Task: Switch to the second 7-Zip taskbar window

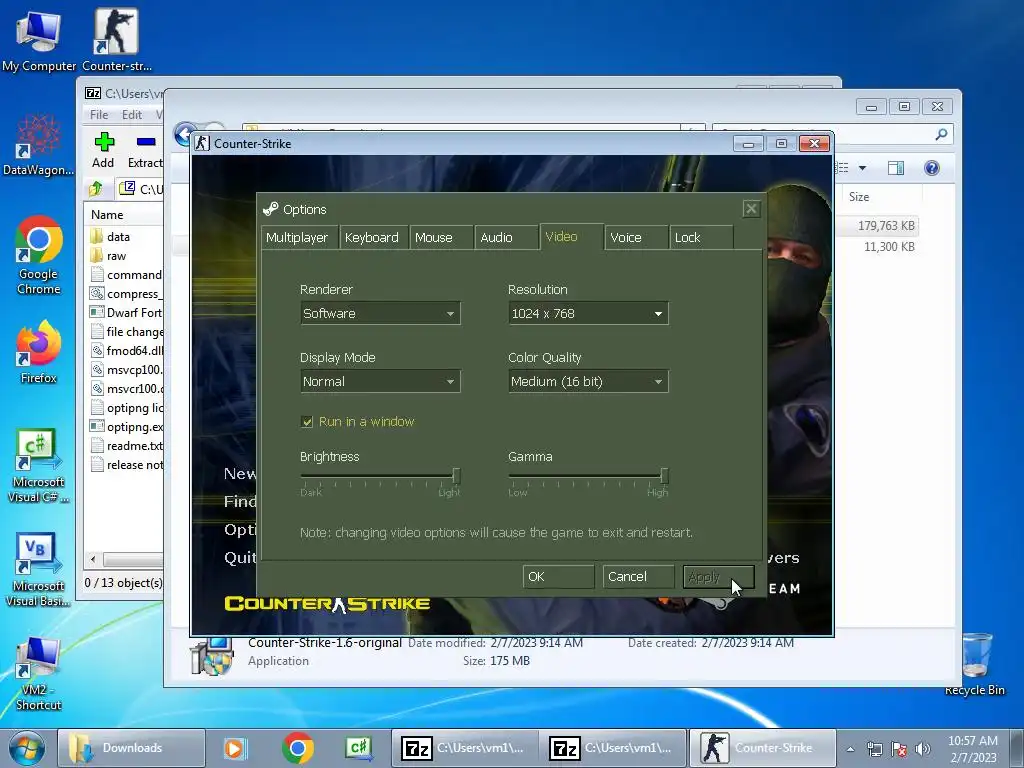Action: click(613, 748)
